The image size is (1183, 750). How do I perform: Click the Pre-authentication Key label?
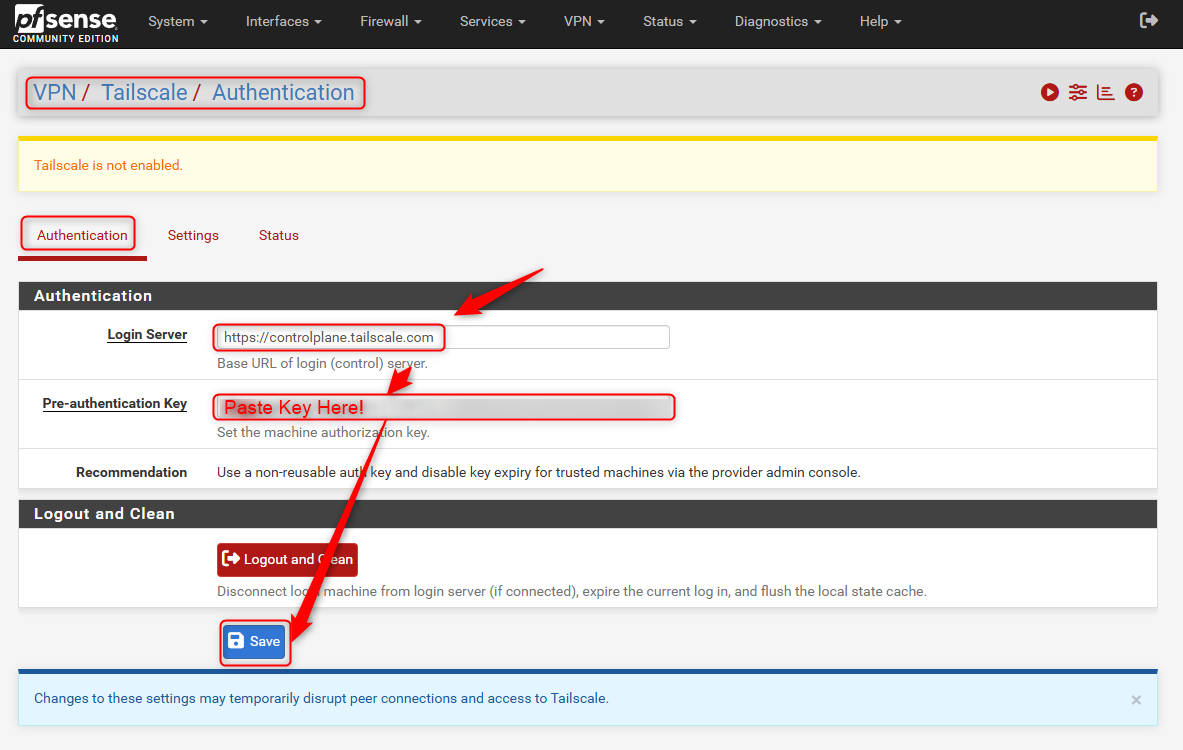point(115,403)
